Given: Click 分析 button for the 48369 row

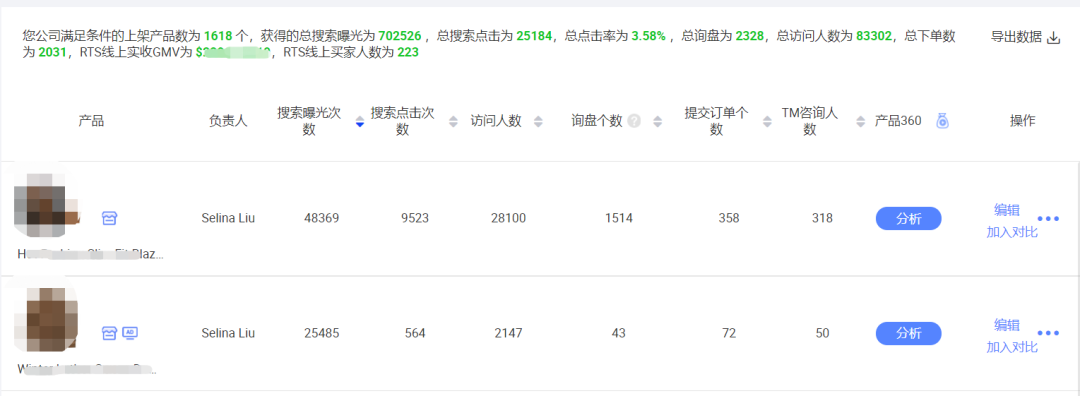Looking at the screenshot, I should point(908,218).
